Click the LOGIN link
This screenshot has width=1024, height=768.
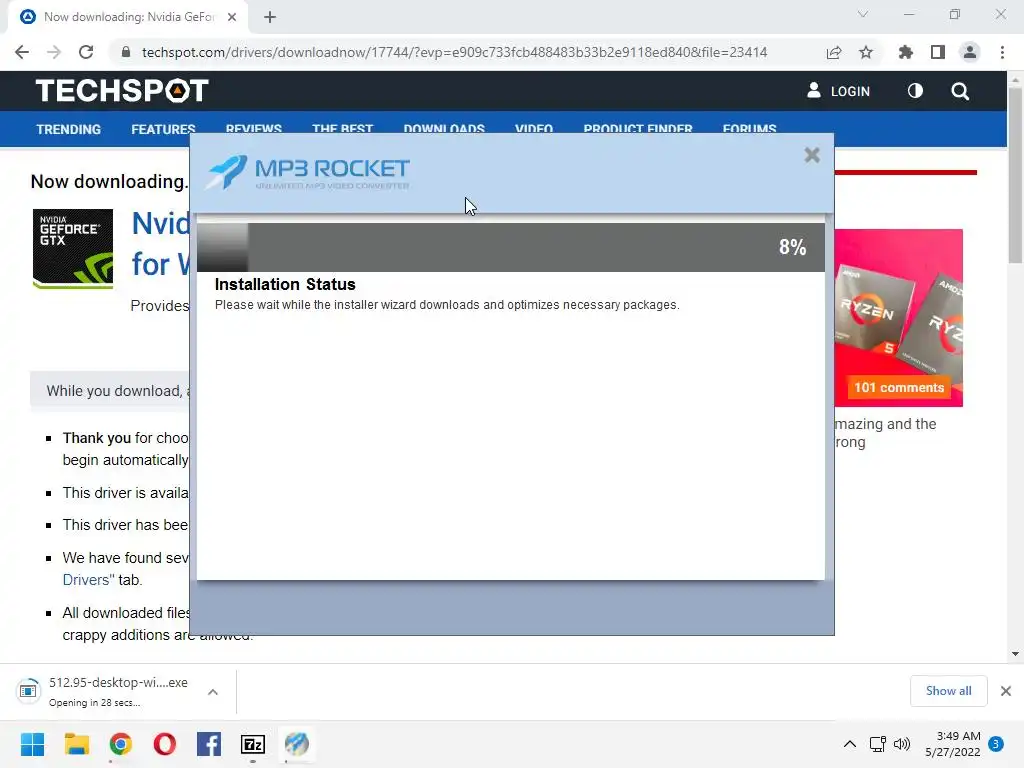click(x=839, y=91)
